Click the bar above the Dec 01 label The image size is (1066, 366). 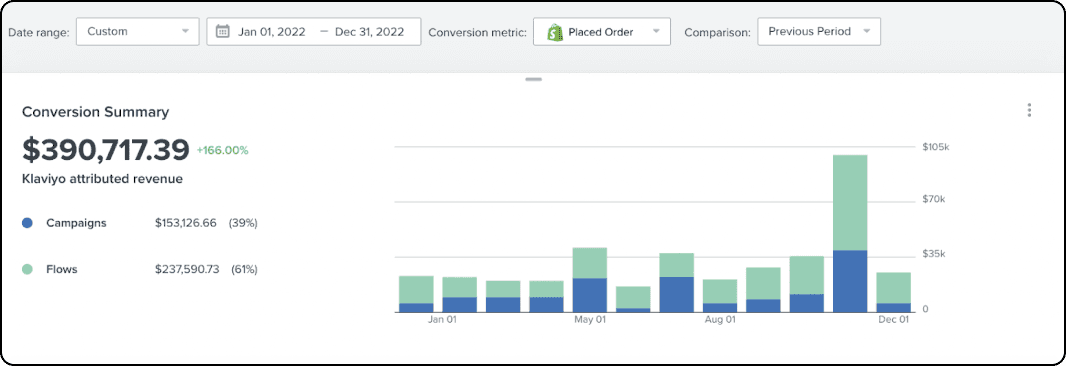pyautogui.click(x=893, y=292)
